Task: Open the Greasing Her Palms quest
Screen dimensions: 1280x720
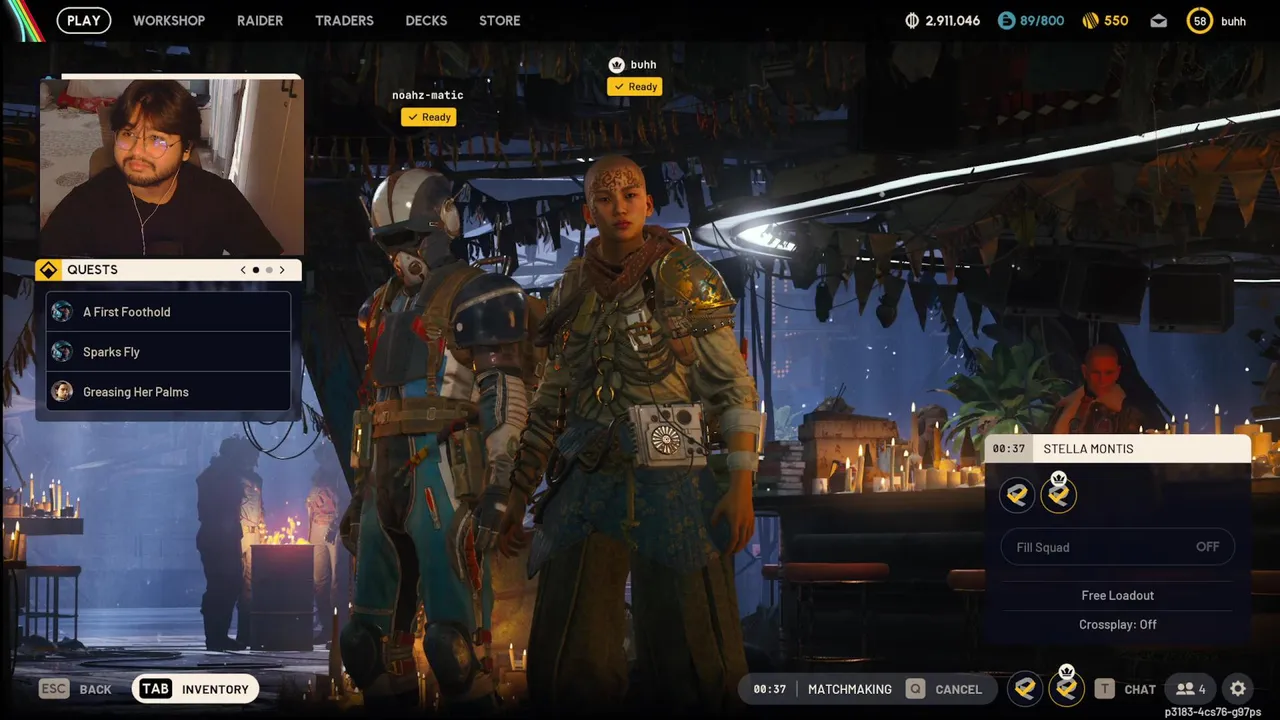Action: (168, 392)
